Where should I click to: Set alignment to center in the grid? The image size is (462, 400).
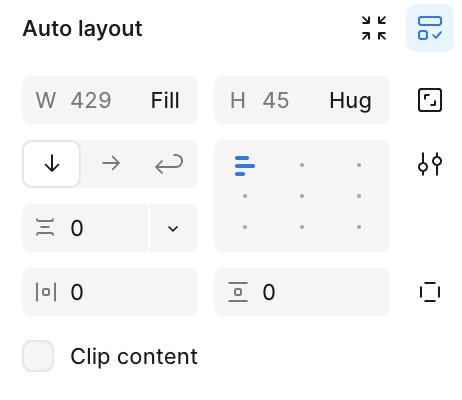pos(302,196)
